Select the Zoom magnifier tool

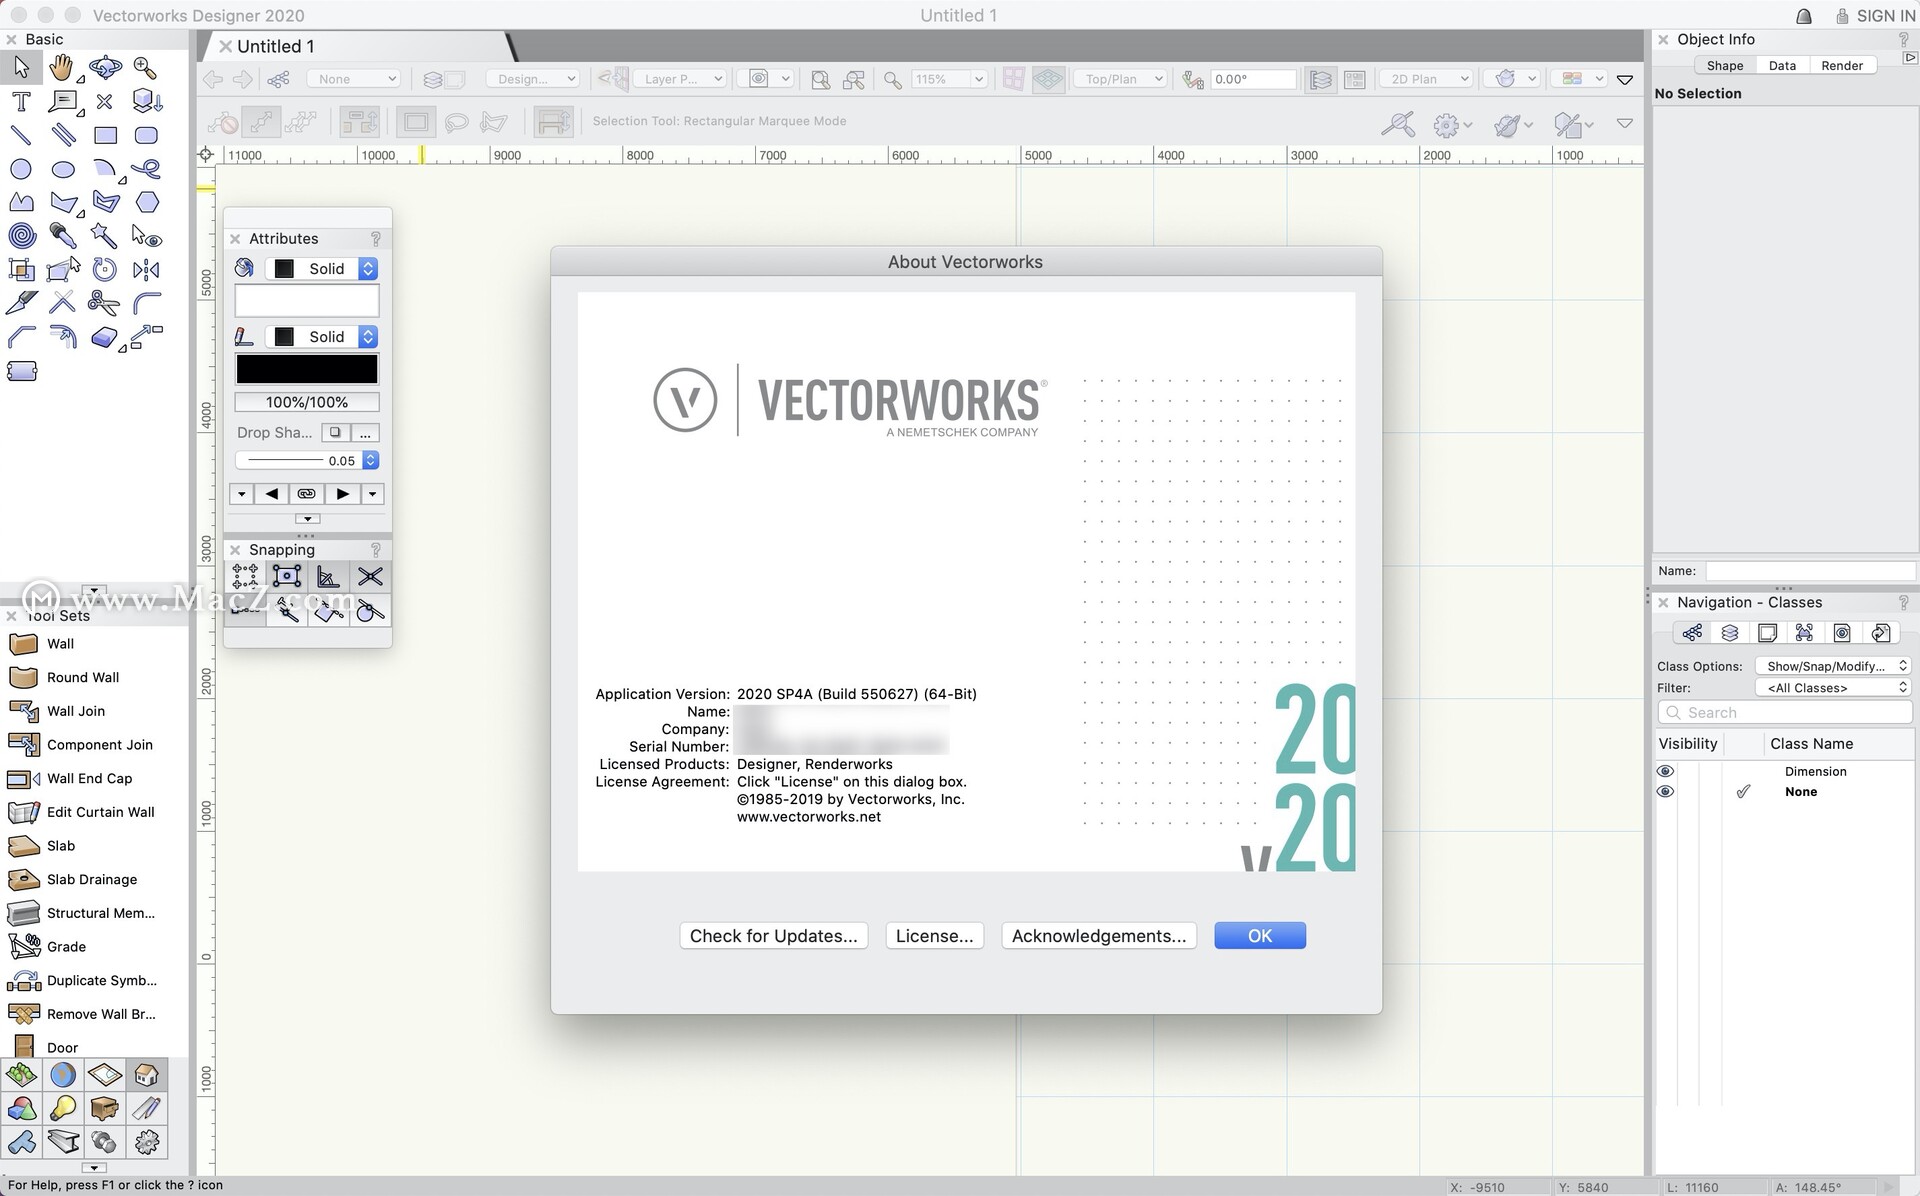click(x=146, y=67)
